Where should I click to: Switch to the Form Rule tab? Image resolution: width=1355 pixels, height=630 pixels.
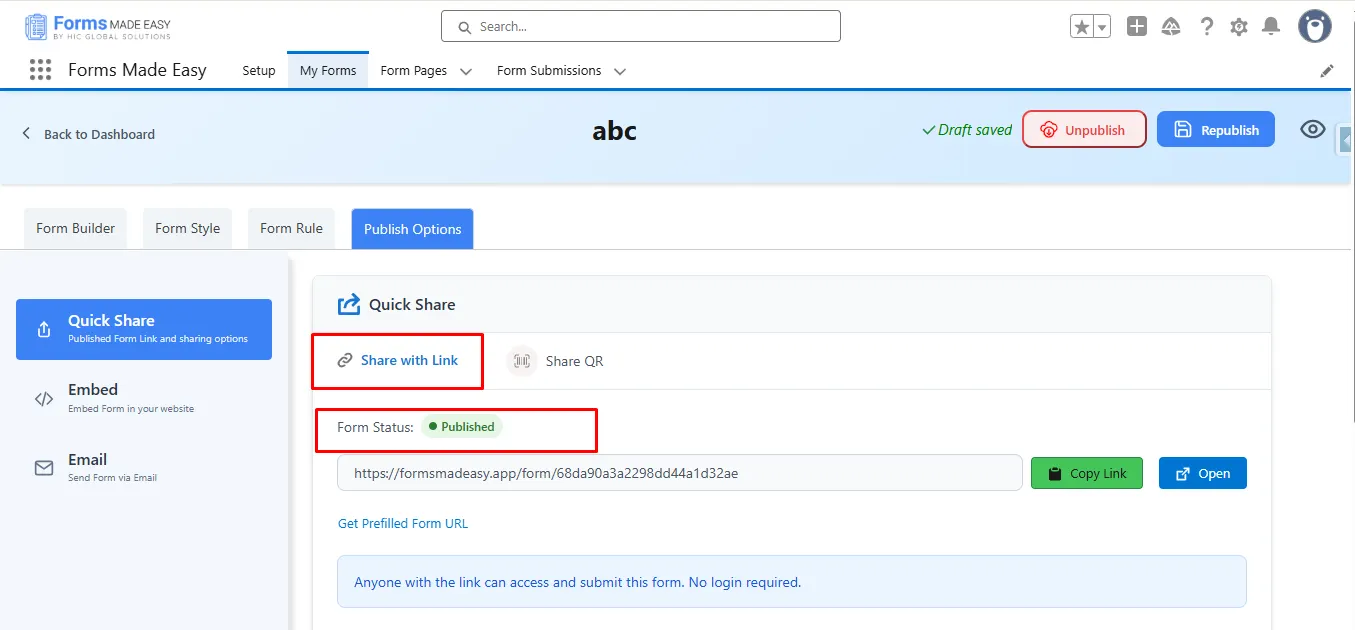(291, 228)
